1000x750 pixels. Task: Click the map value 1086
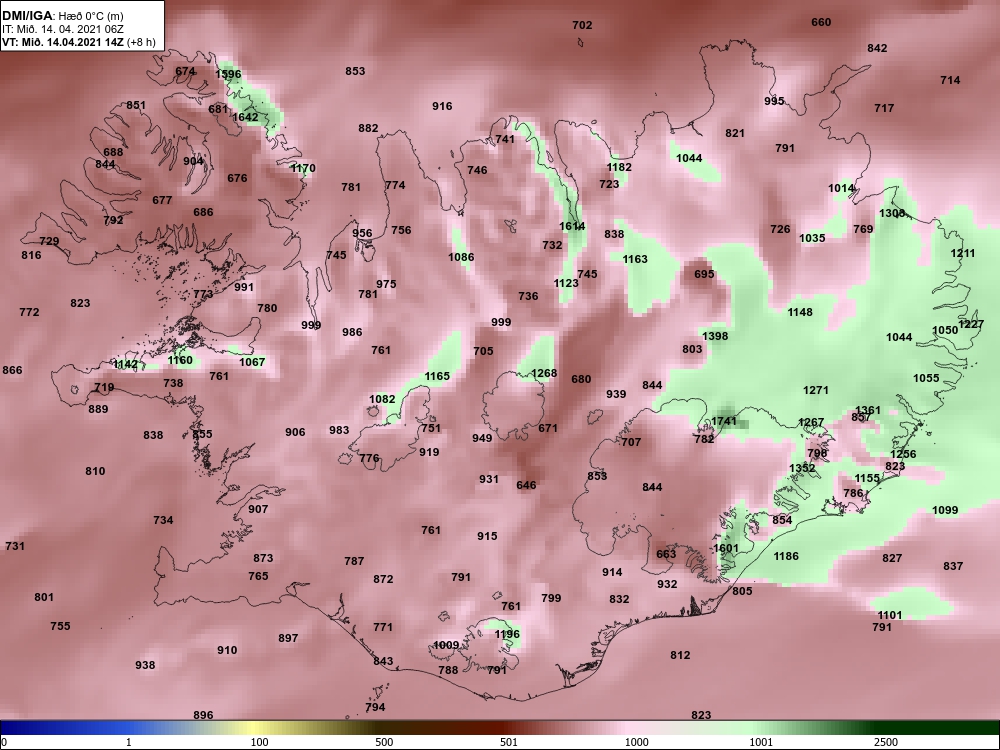[460, 257]
